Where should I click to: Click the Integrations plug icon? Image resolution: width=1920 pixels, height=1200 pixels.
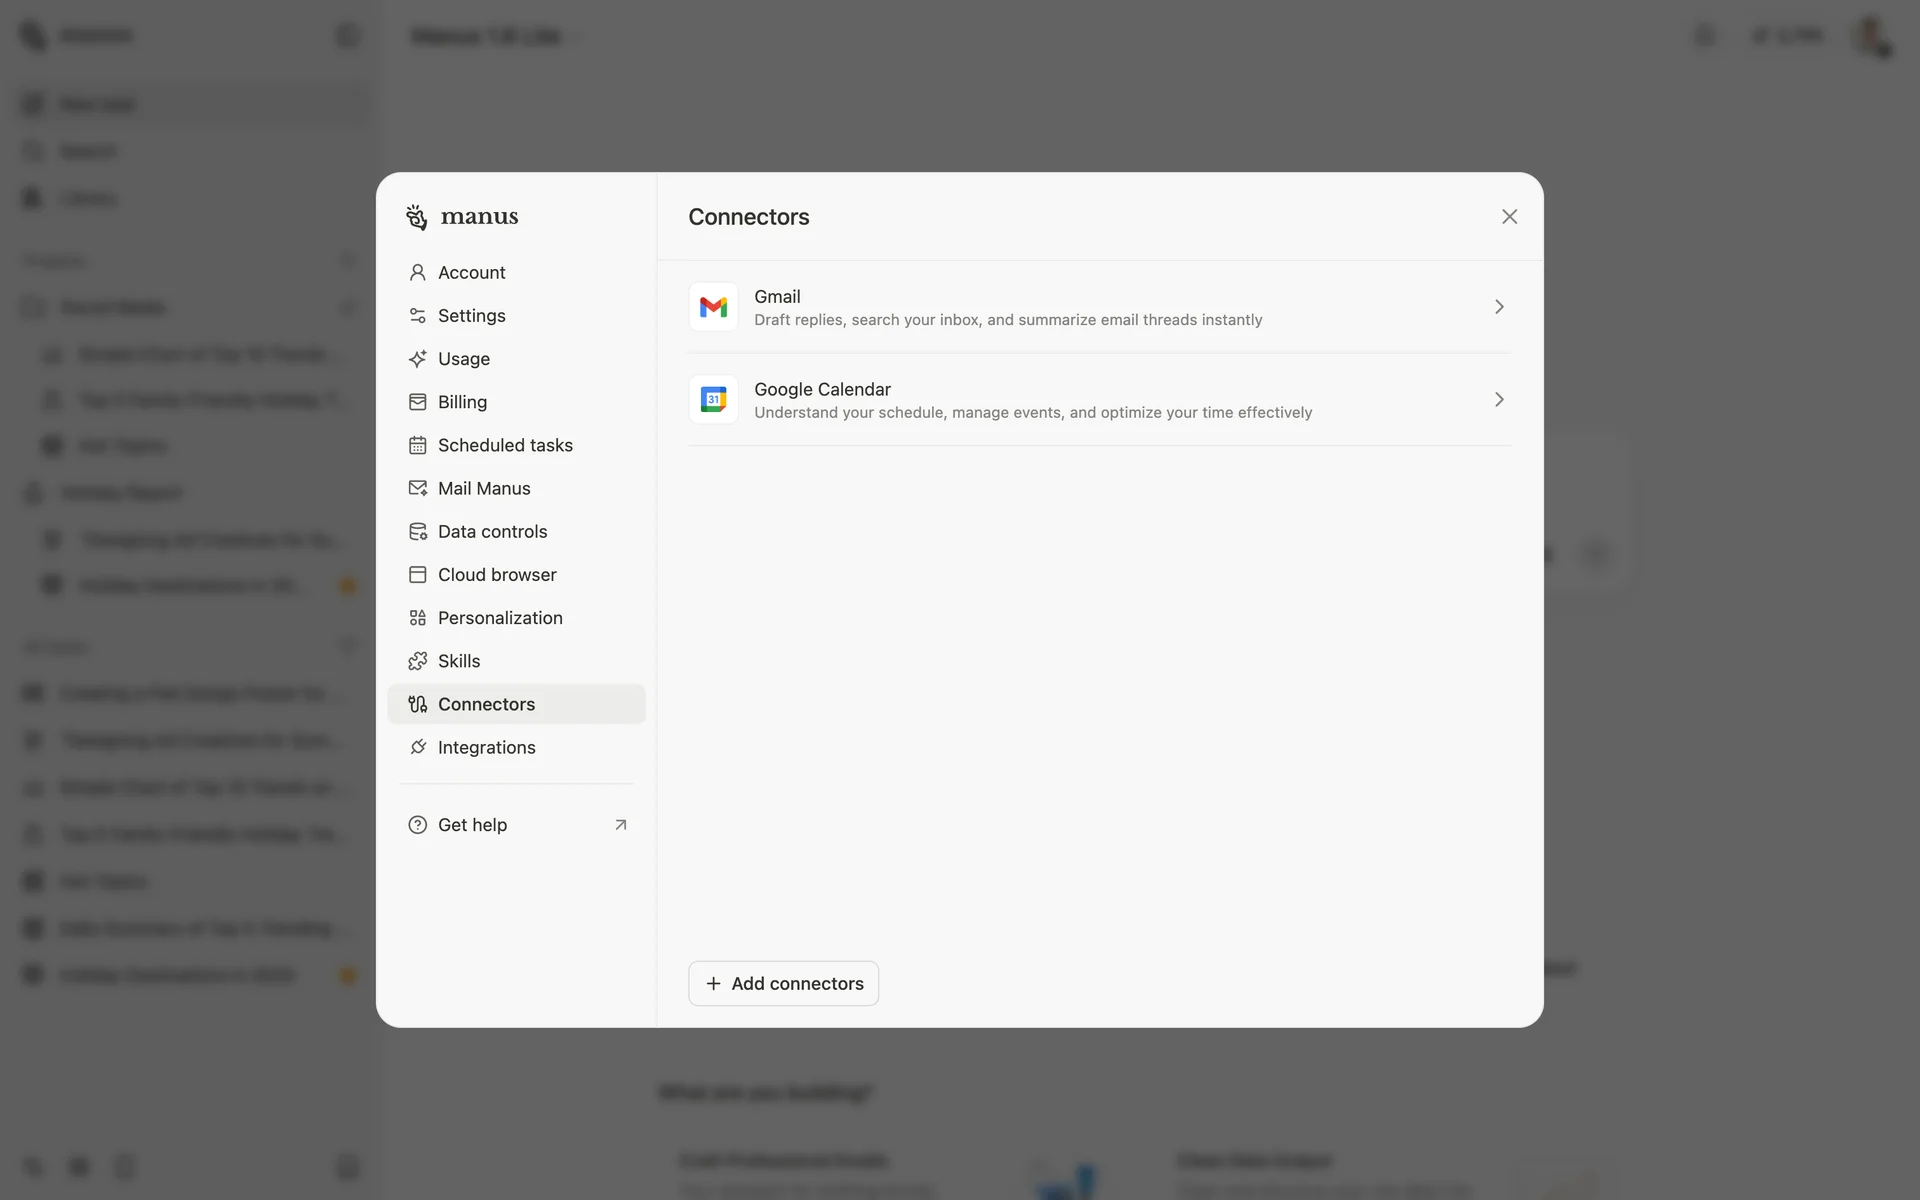(417, 748)
